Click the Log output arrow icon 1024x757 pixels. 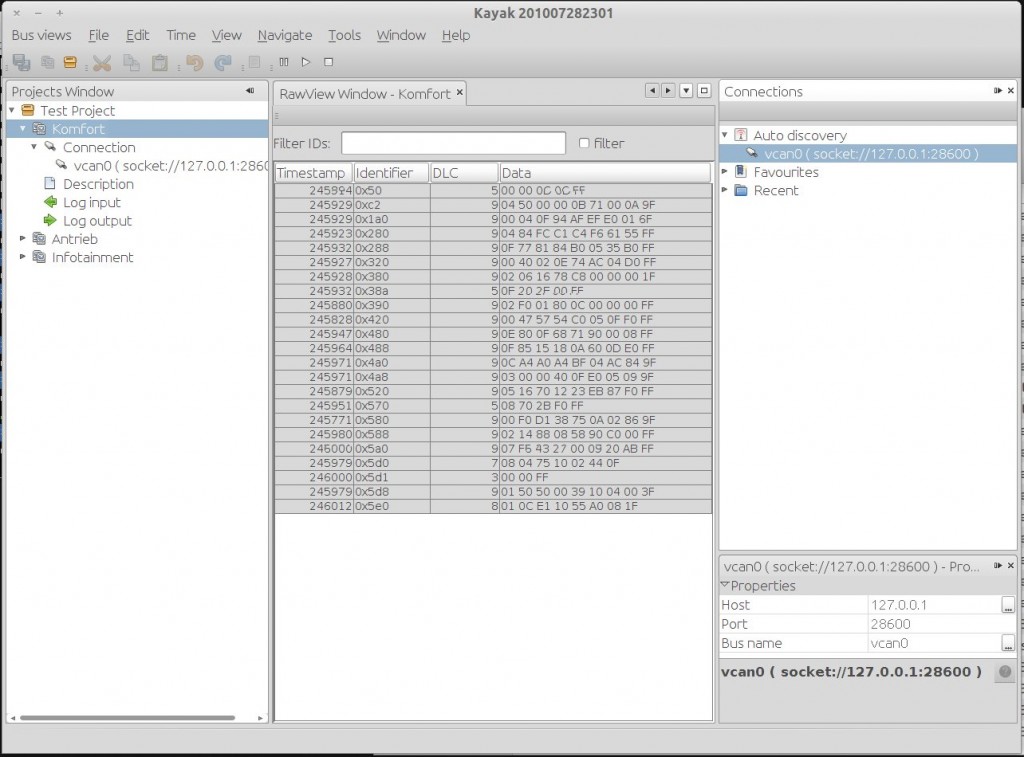pos(50,221)
